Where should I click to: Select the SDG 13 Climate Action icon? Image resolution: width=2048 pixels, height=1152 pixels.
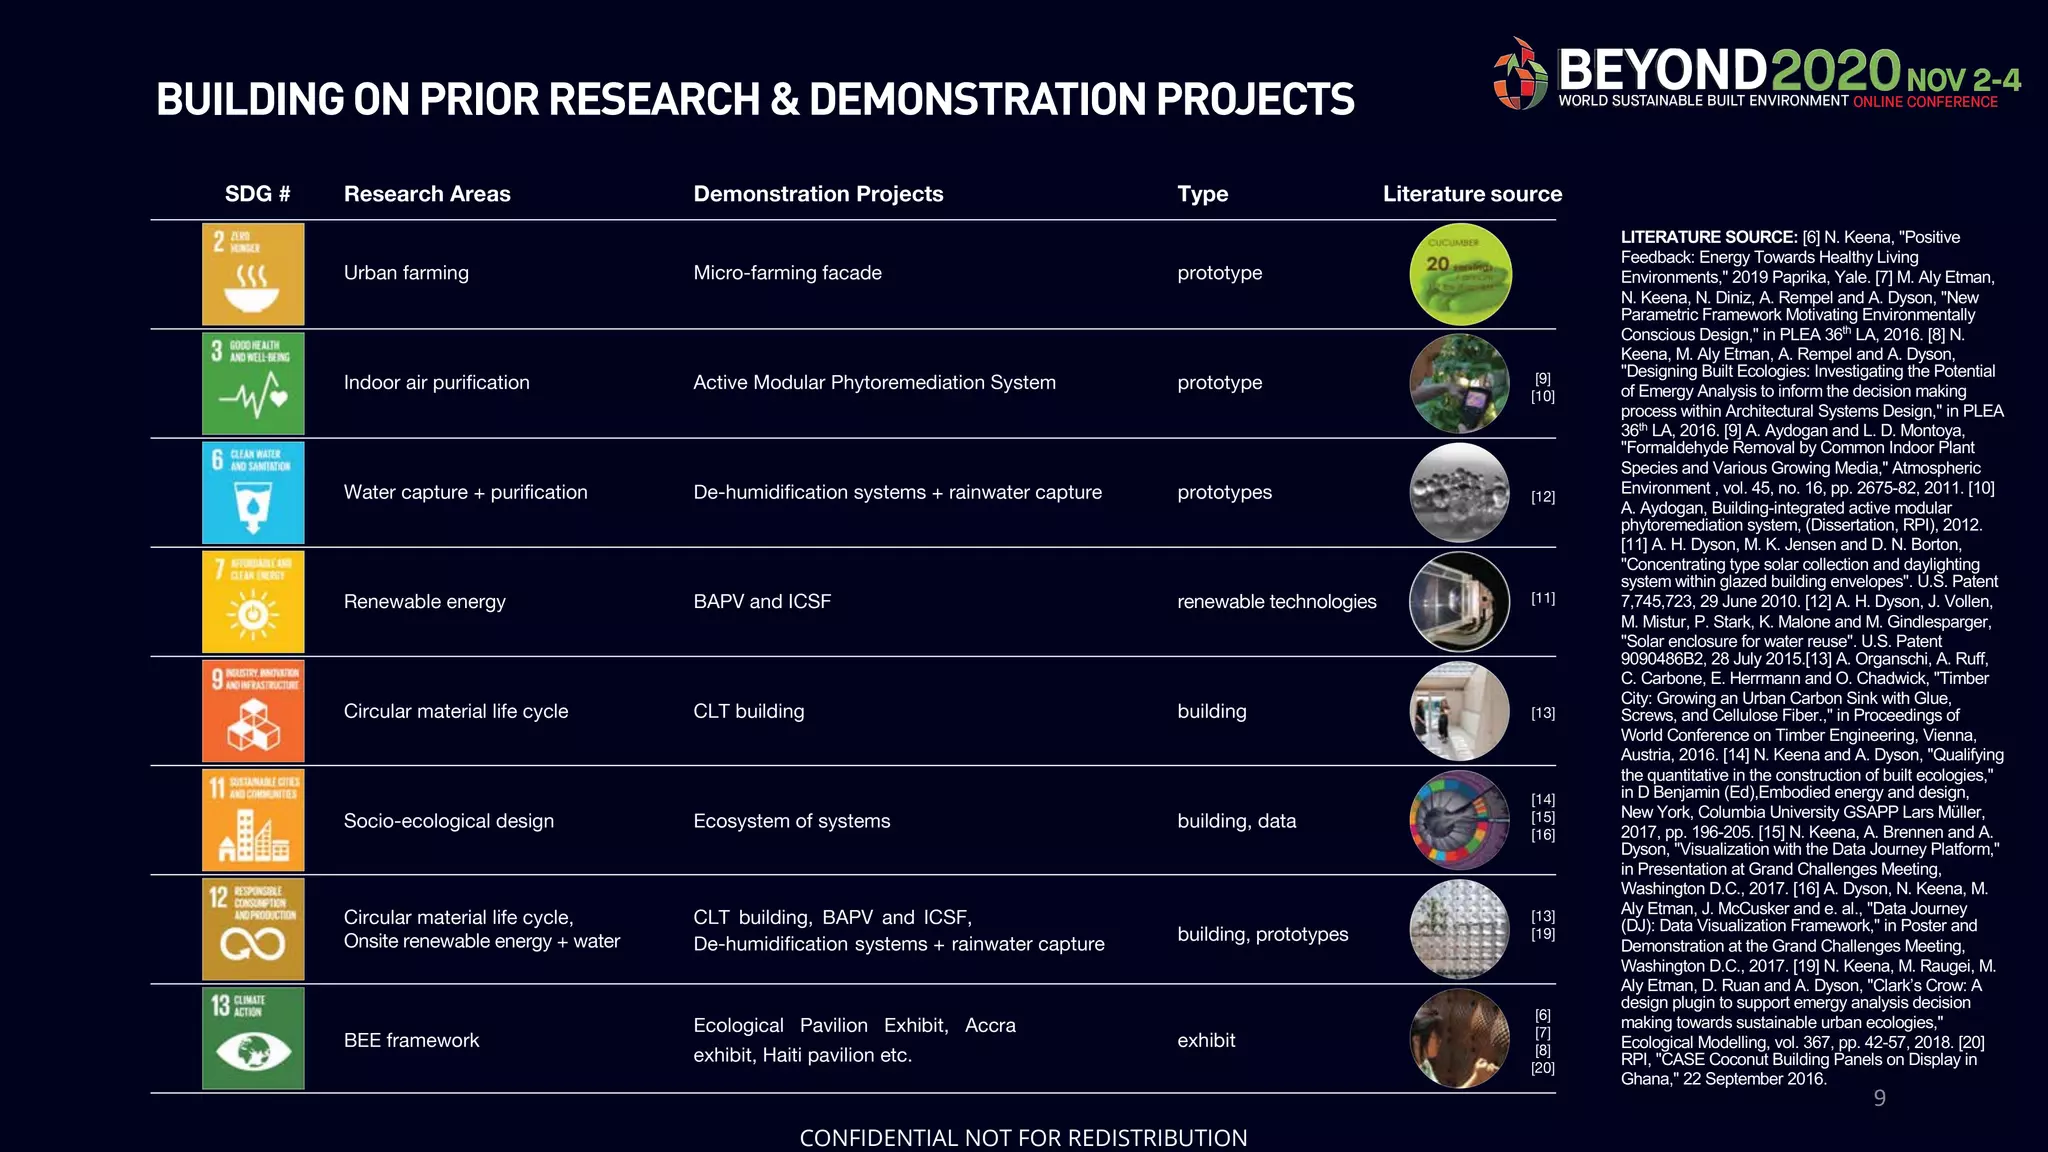coord(253,1039)
